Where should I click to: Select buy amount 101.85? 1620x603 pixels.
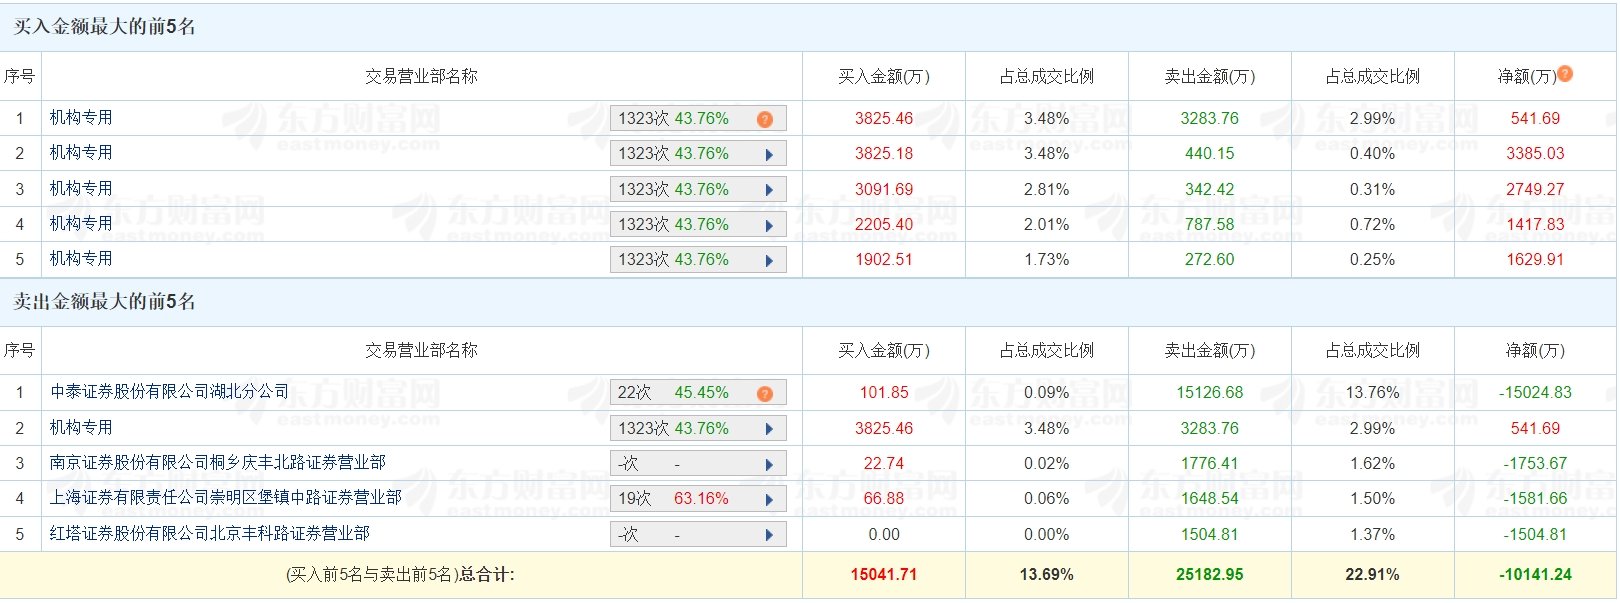point(884,392)
